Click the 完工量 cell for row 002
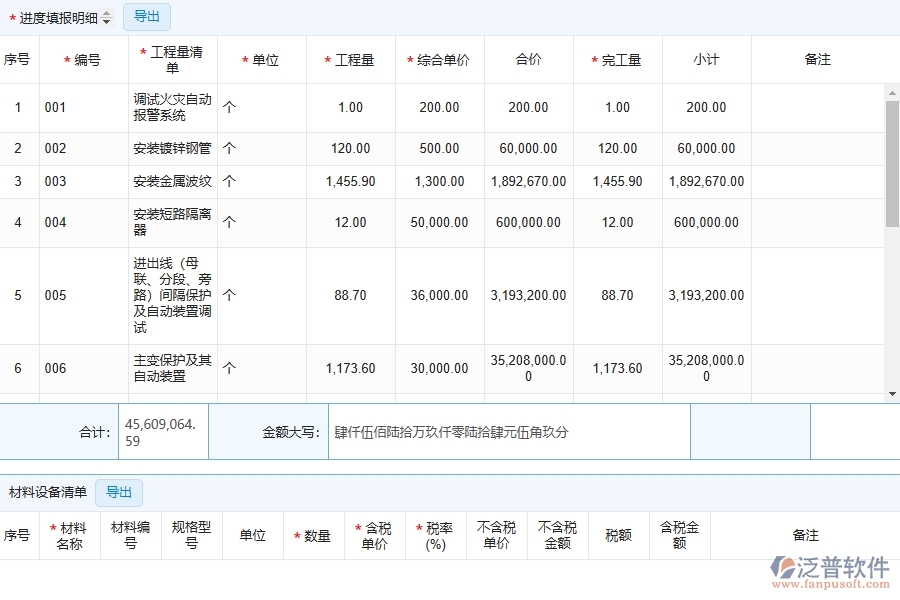The height and width of the screenshot is (600, 900). click(617, 149)
